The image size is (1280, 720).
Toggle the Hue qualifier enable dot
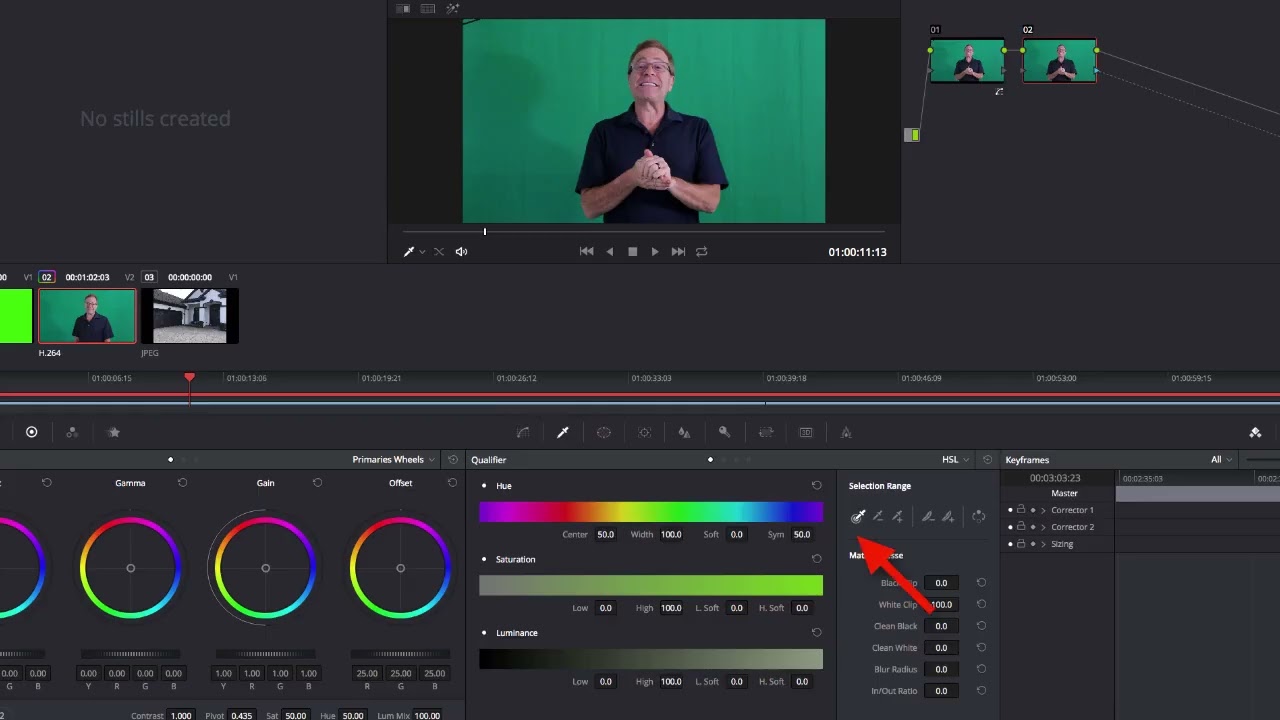click(x=484, y=486)
